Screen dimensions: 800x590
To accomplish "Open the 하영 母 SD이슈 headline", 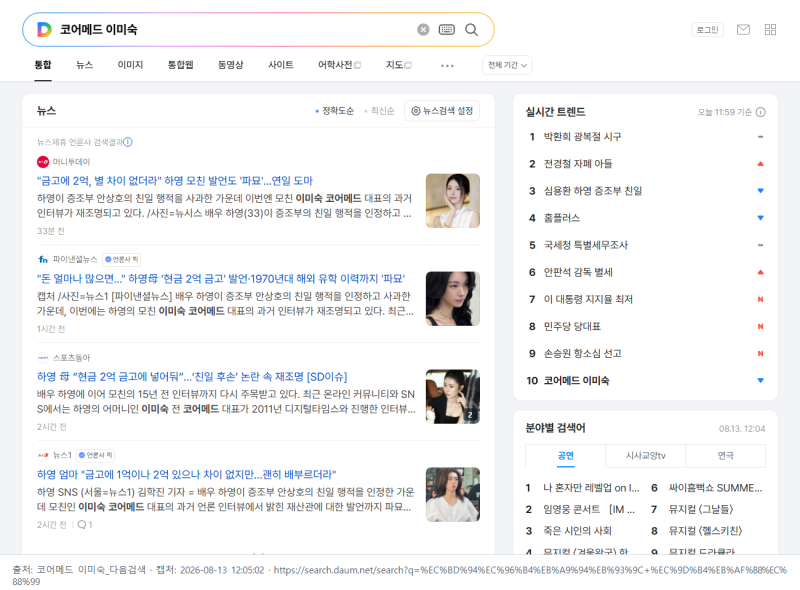I will [x=192, y=377].
